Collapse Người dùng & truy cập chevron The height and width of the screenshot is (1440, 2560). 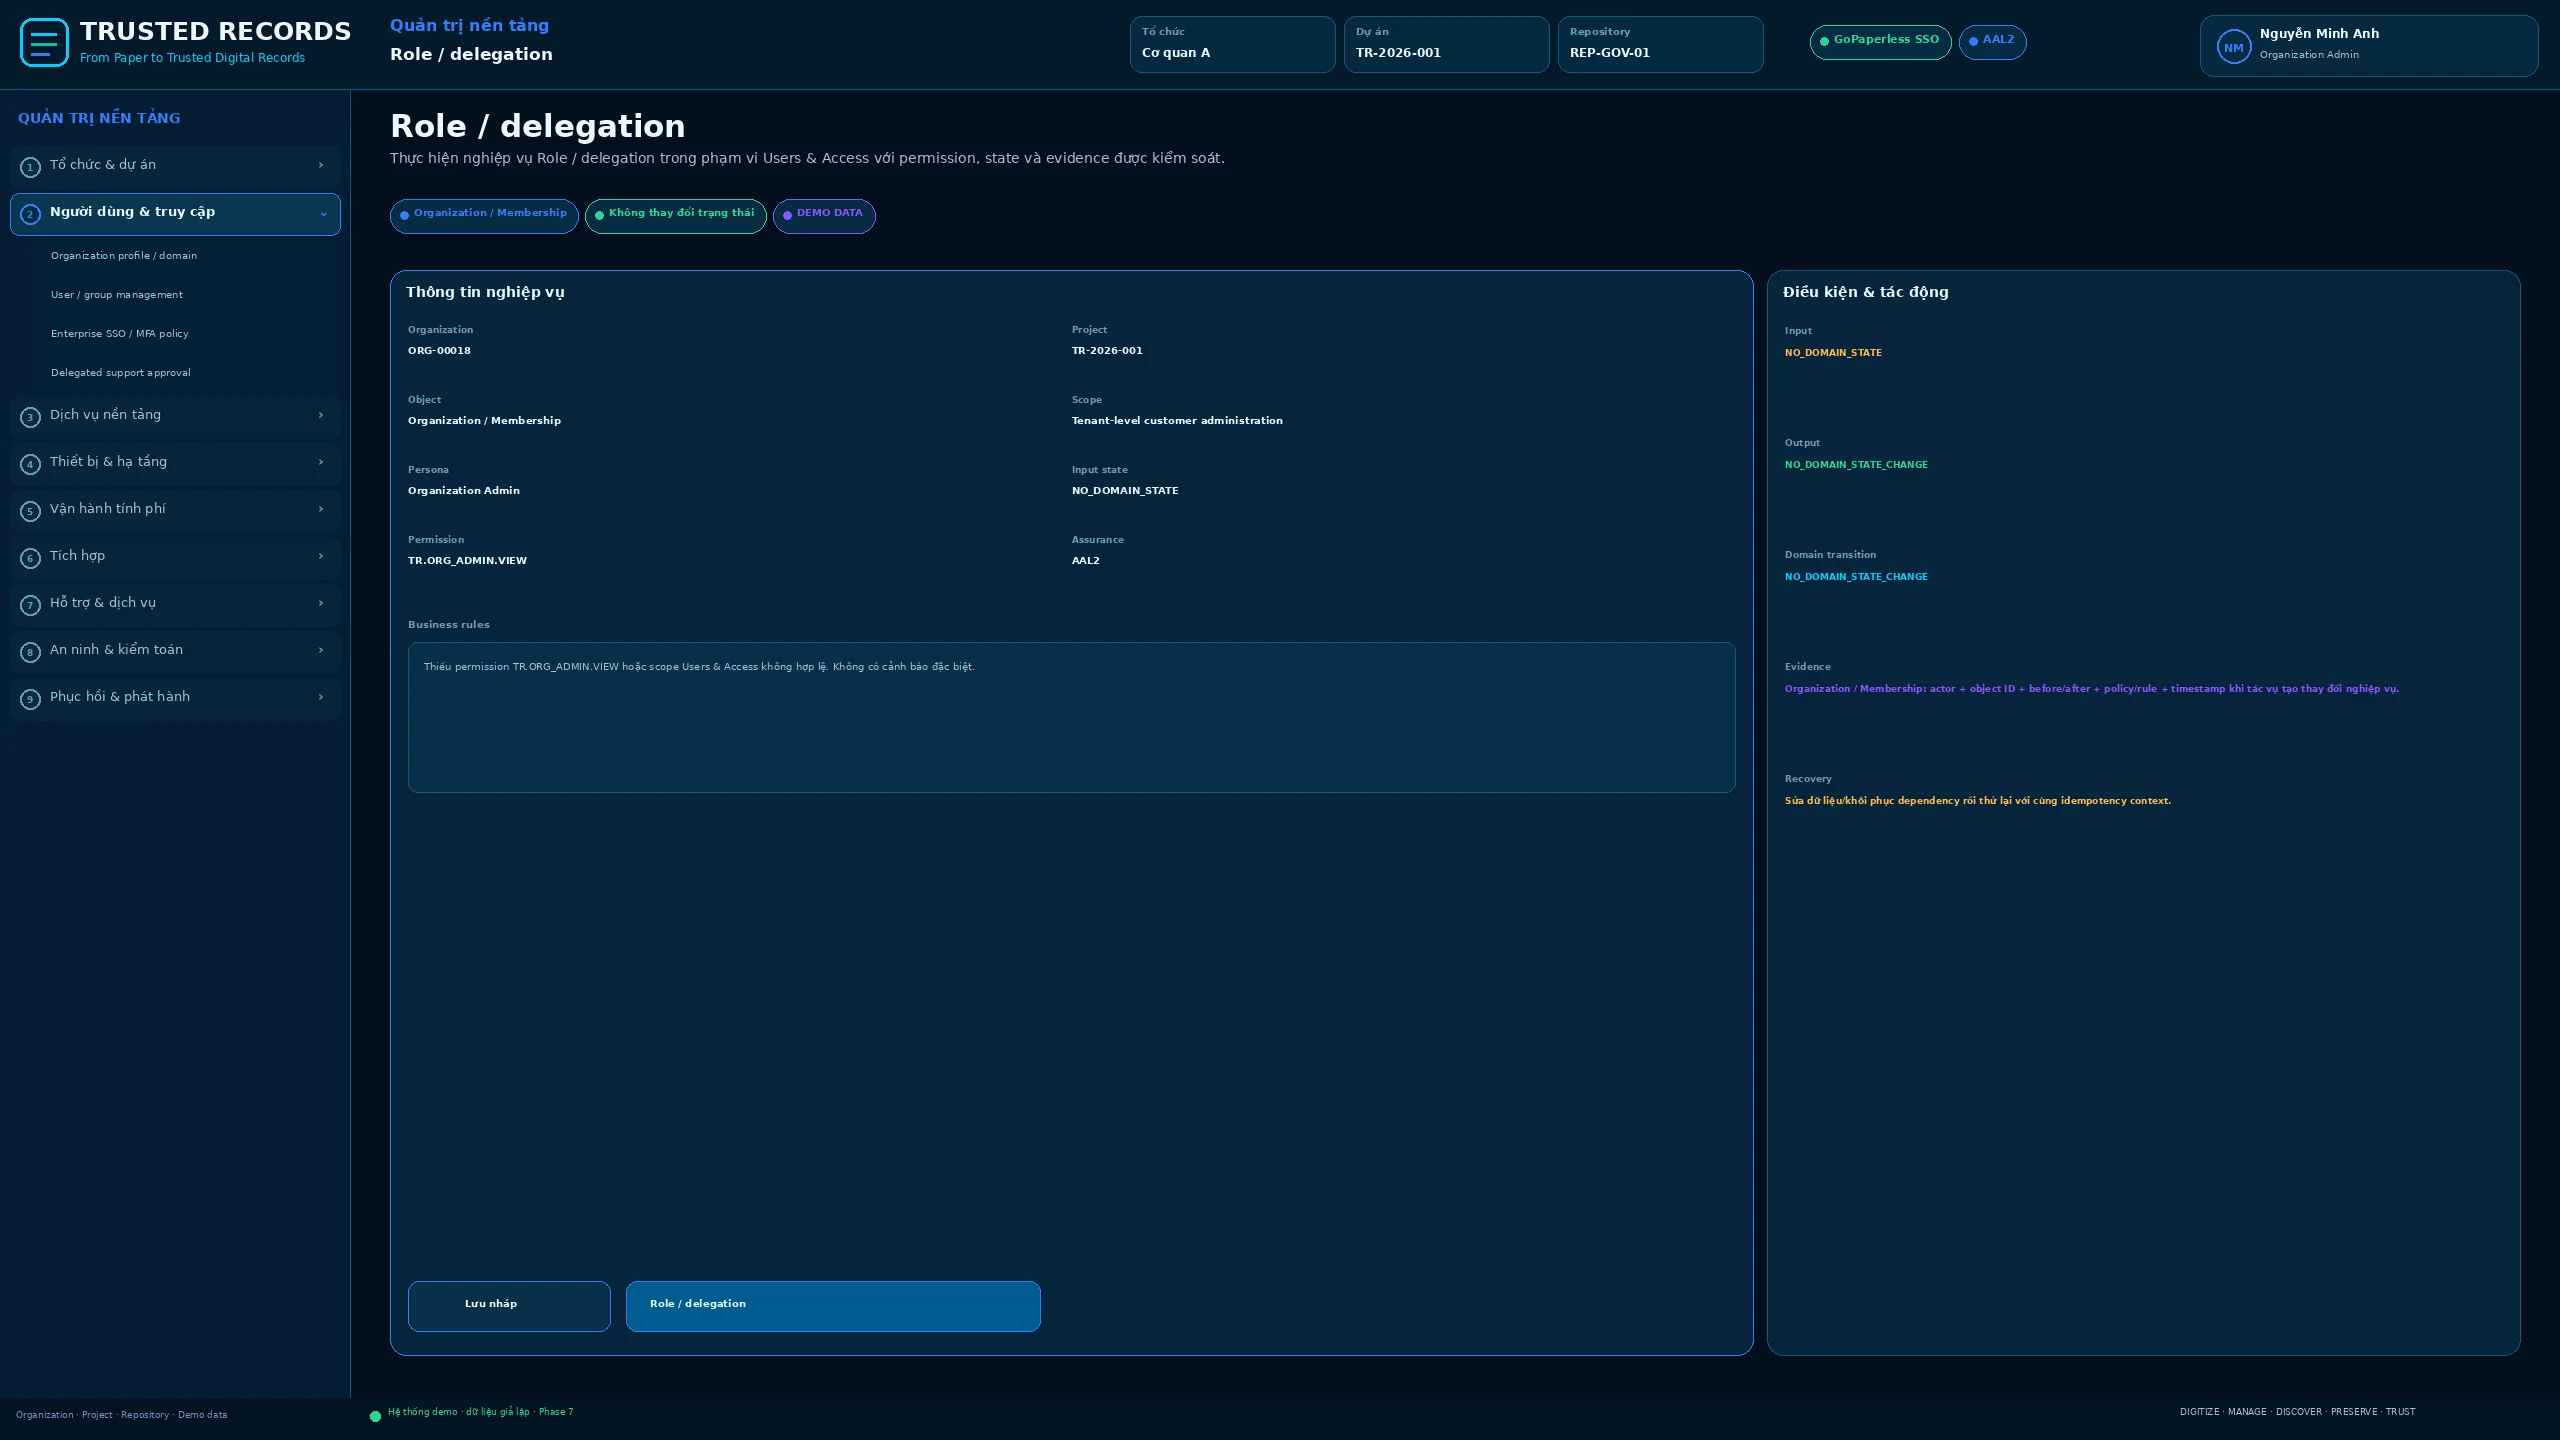click(x=323, y=214)
